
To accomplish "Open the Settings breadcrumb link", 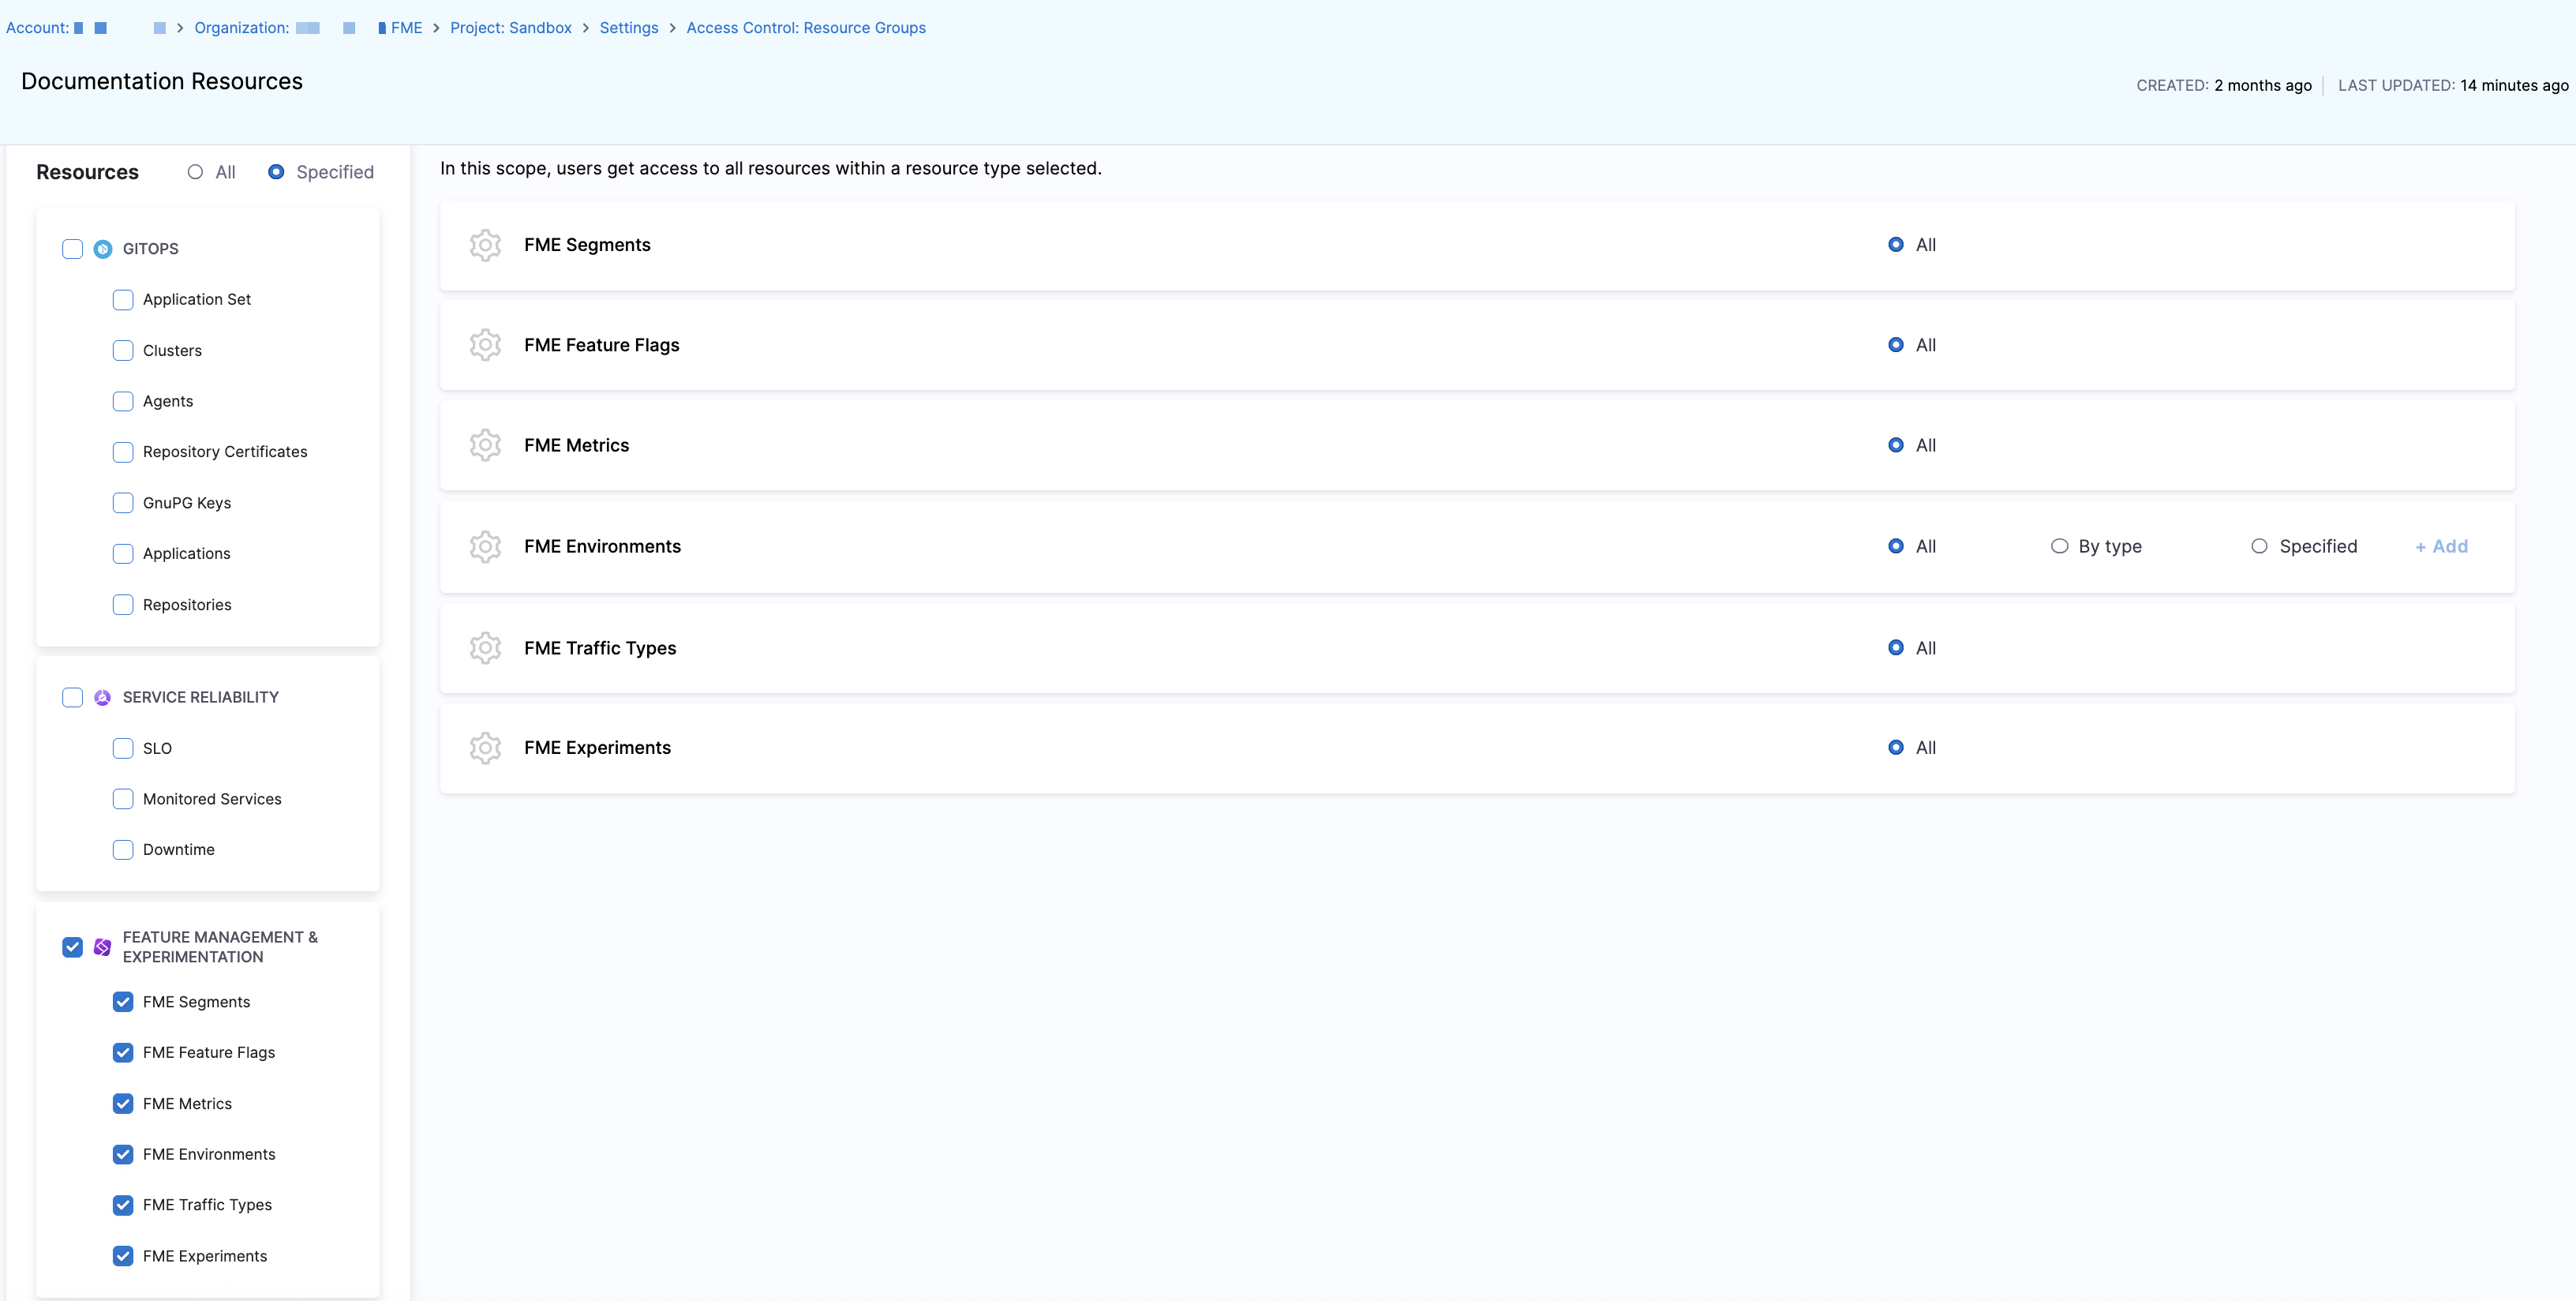I will tap(628, 28).
